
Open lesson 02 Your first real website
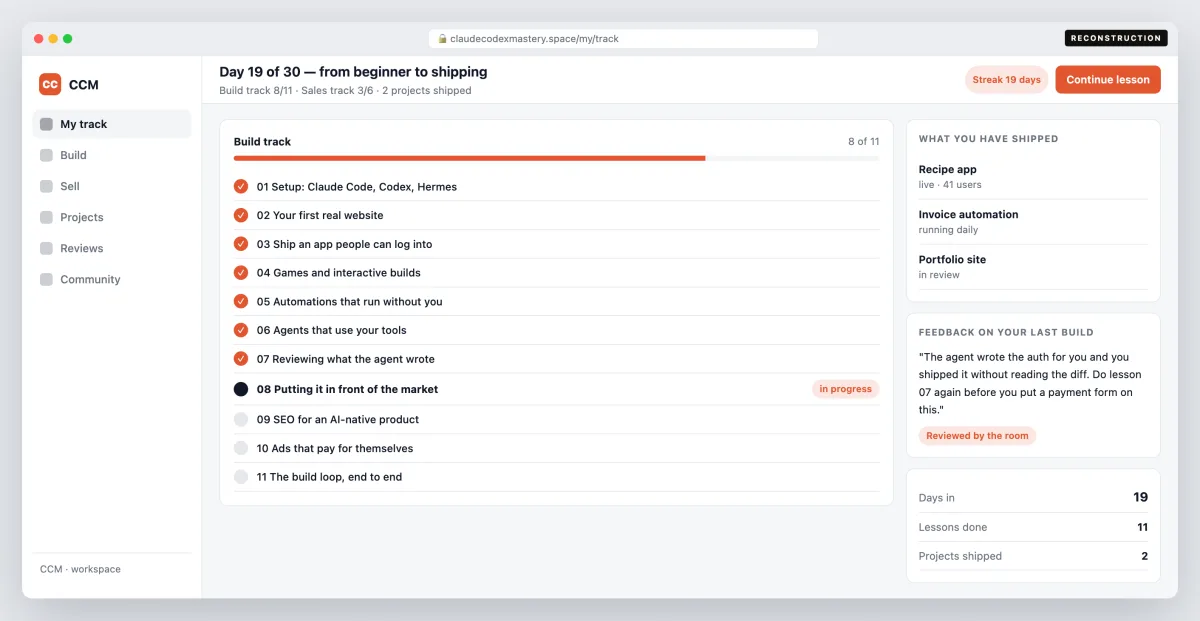click(557, 215)
